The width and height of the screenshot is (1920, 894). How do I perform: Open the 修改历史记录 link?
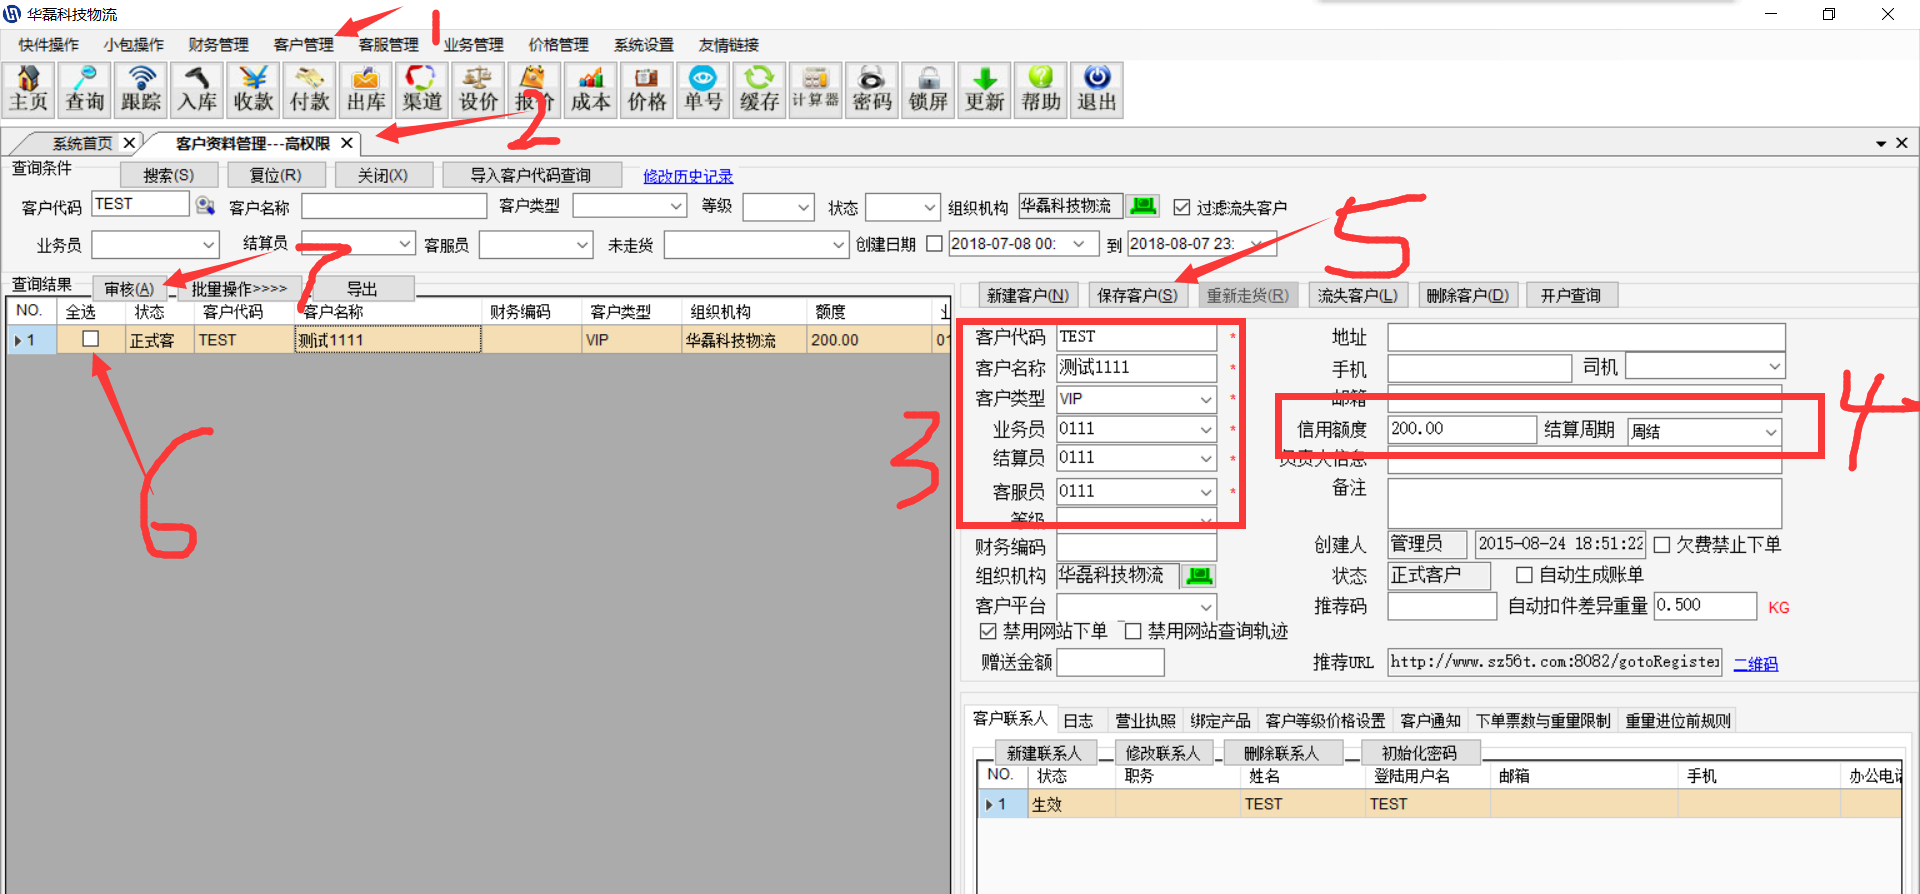[x=687, y=176]
